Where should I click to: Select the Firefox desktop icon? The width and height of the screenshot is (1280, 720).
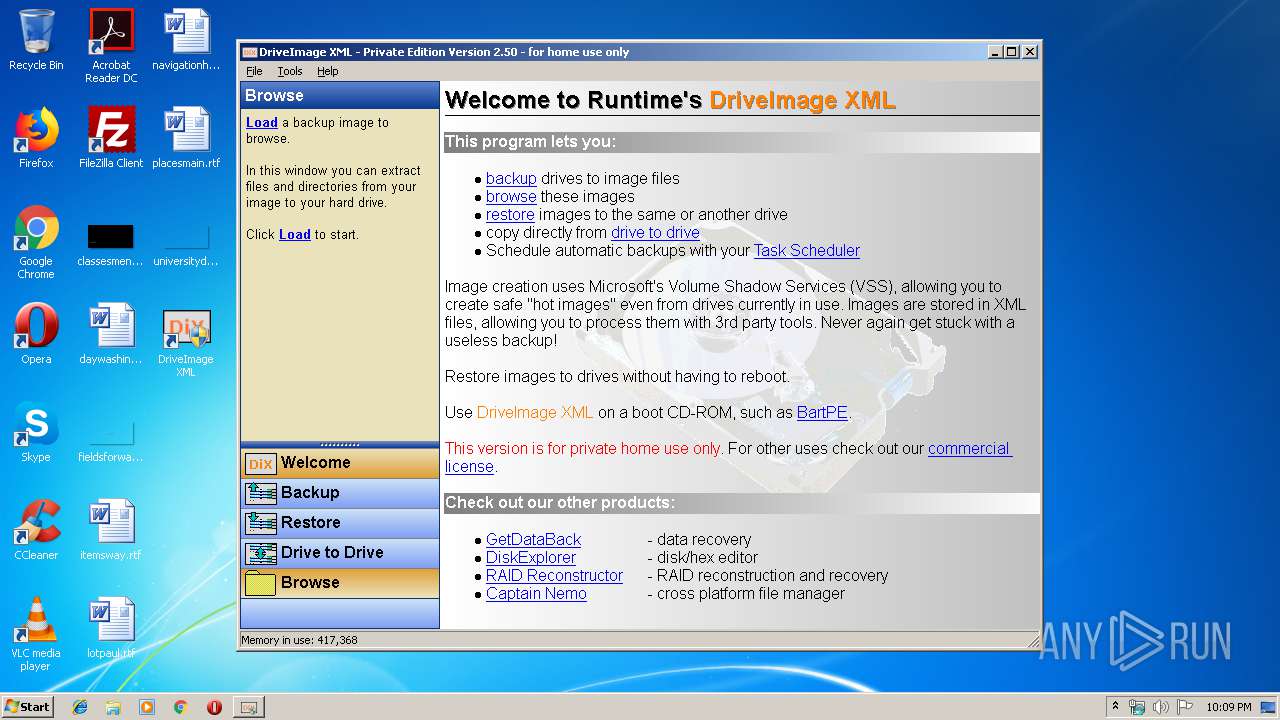pos(36,138)
